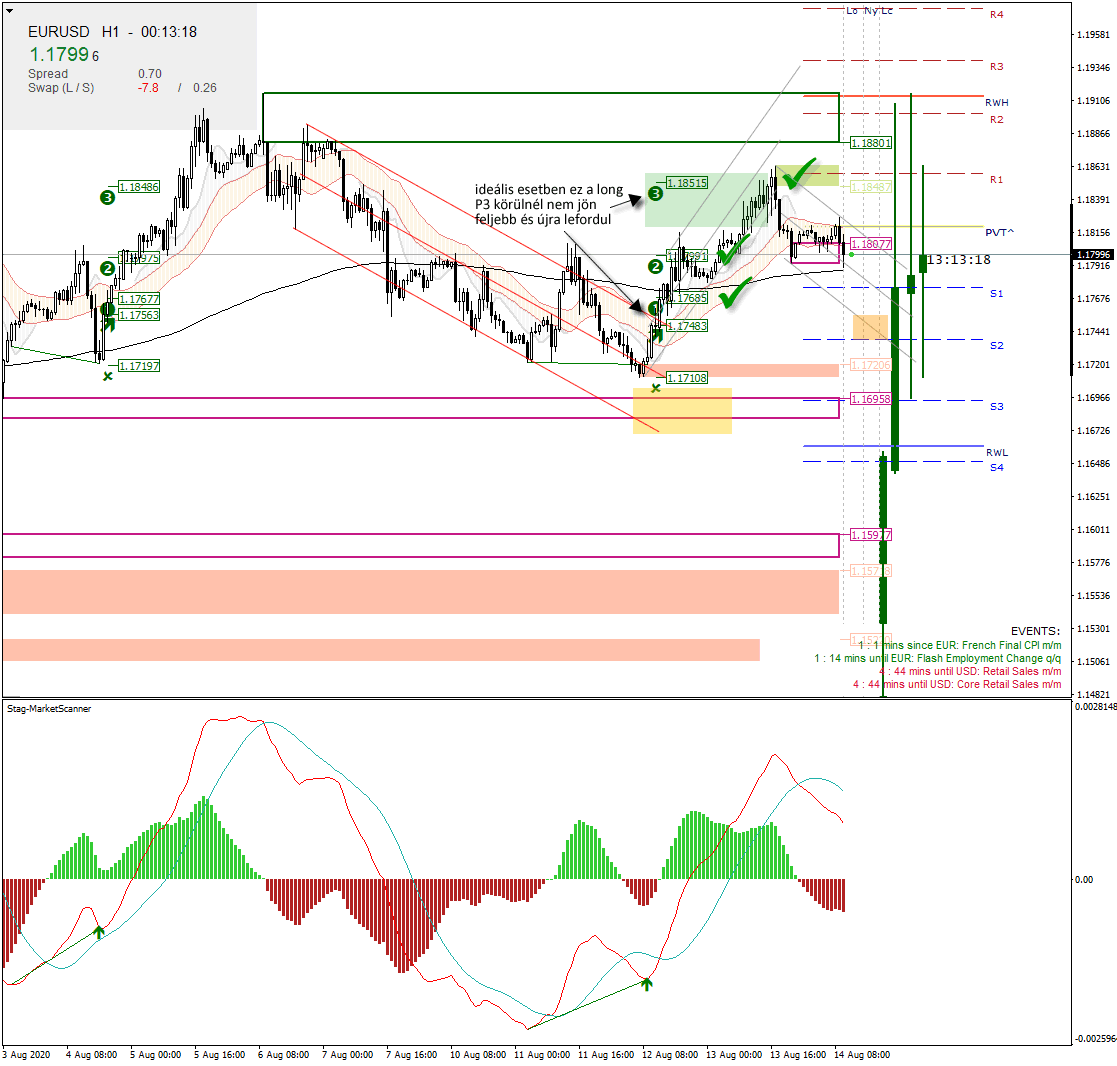1117x1066 pixels.
Task: Click the R4 resistance level label
Action: pyautogui.click(x=996, y=15)
